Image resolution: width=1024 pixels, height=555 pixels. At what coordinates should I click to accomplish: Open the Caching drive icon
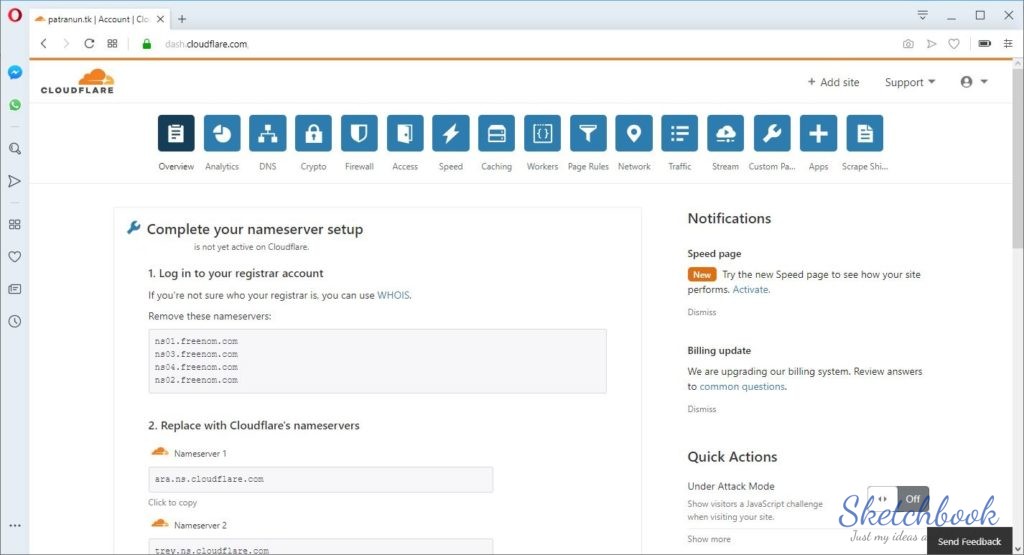click(496, 133)
